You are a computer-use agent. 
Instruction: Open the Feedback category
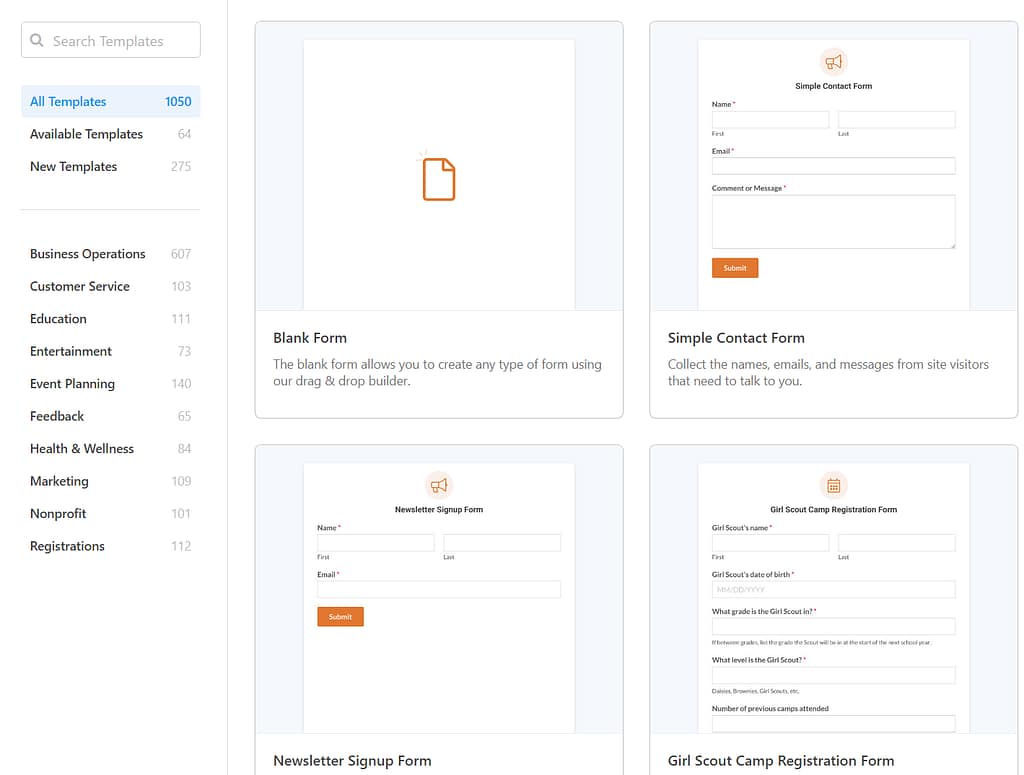57,416
